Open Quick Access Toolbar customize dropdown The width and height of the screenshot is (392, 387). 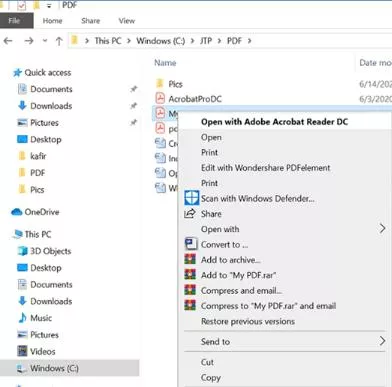(x=49, y=6)
